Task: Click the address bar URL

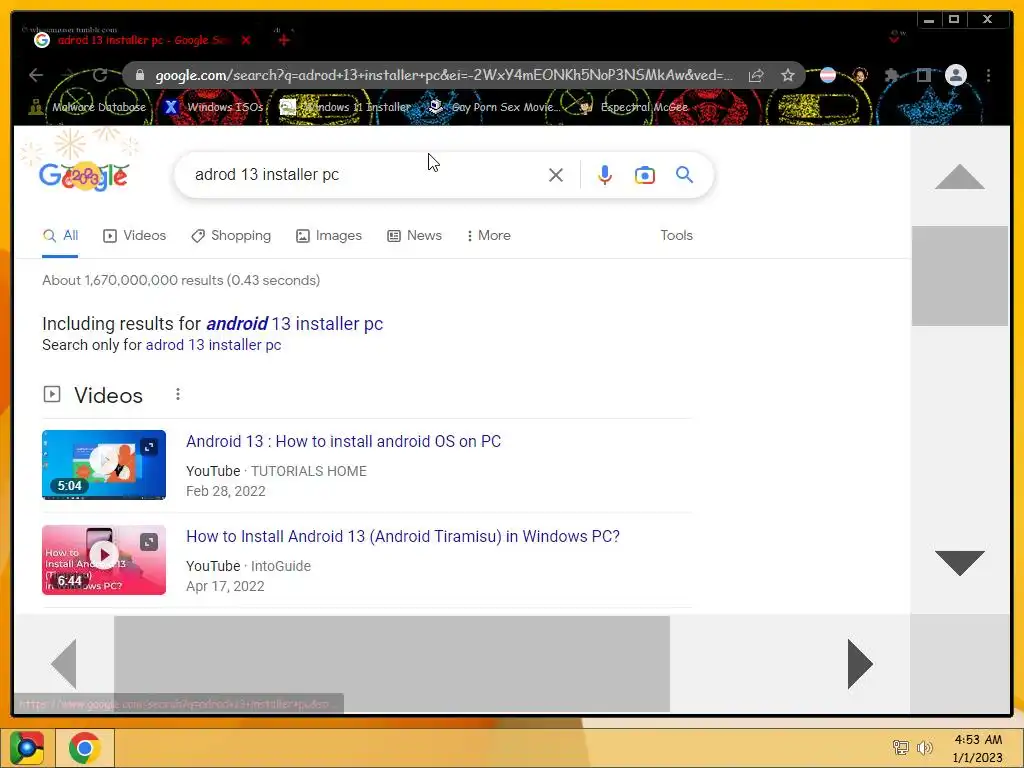Action: click(443, 75)
